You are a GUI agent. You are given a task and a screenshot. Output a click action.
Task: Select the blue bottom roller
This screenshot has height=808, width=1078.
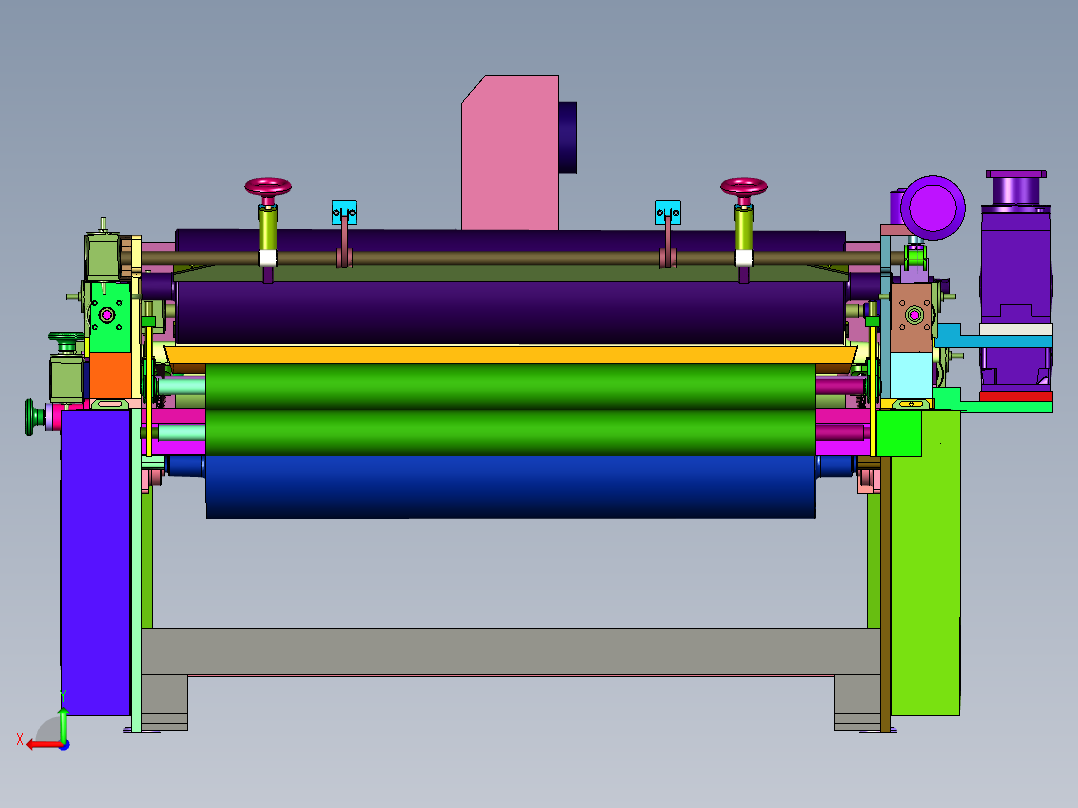510,487
